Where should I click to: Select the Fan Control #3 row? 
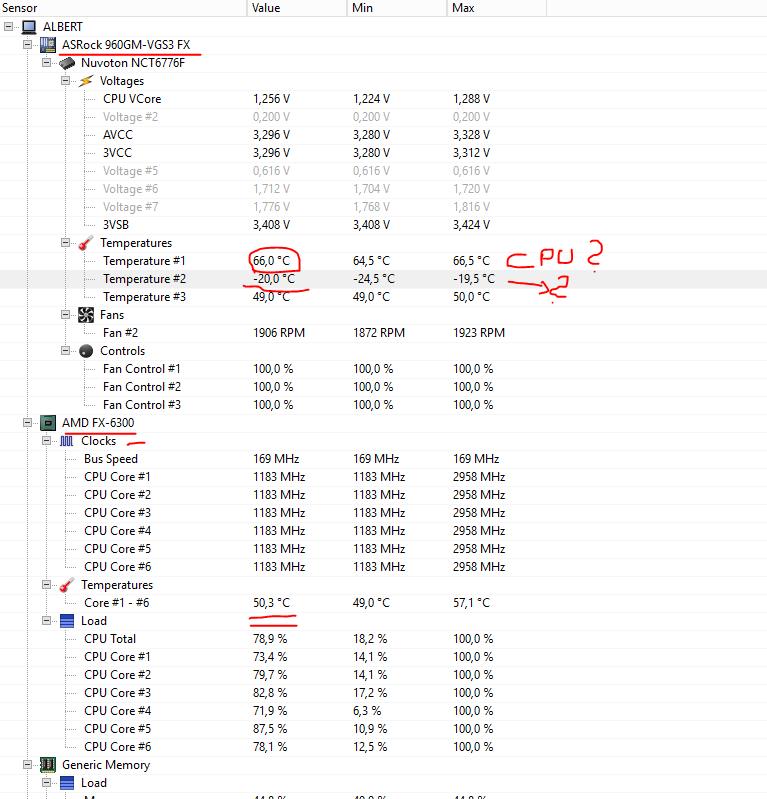click(383, 405)
